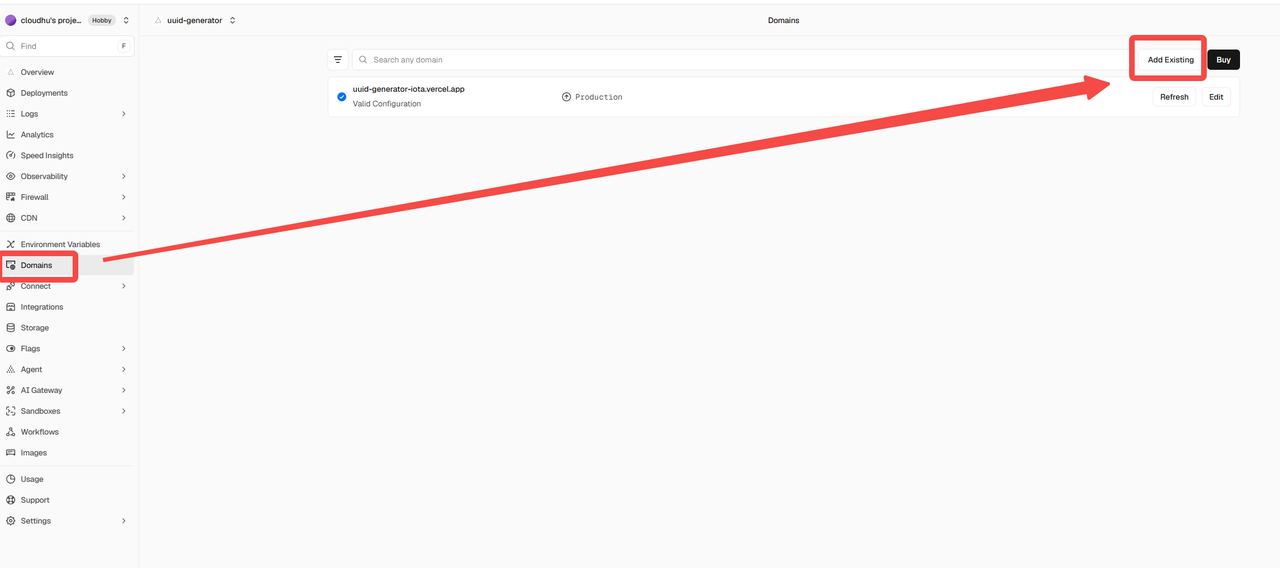Click the Speed Insights sidebar icon
The image size is (1280, 568).
point(11,155)
